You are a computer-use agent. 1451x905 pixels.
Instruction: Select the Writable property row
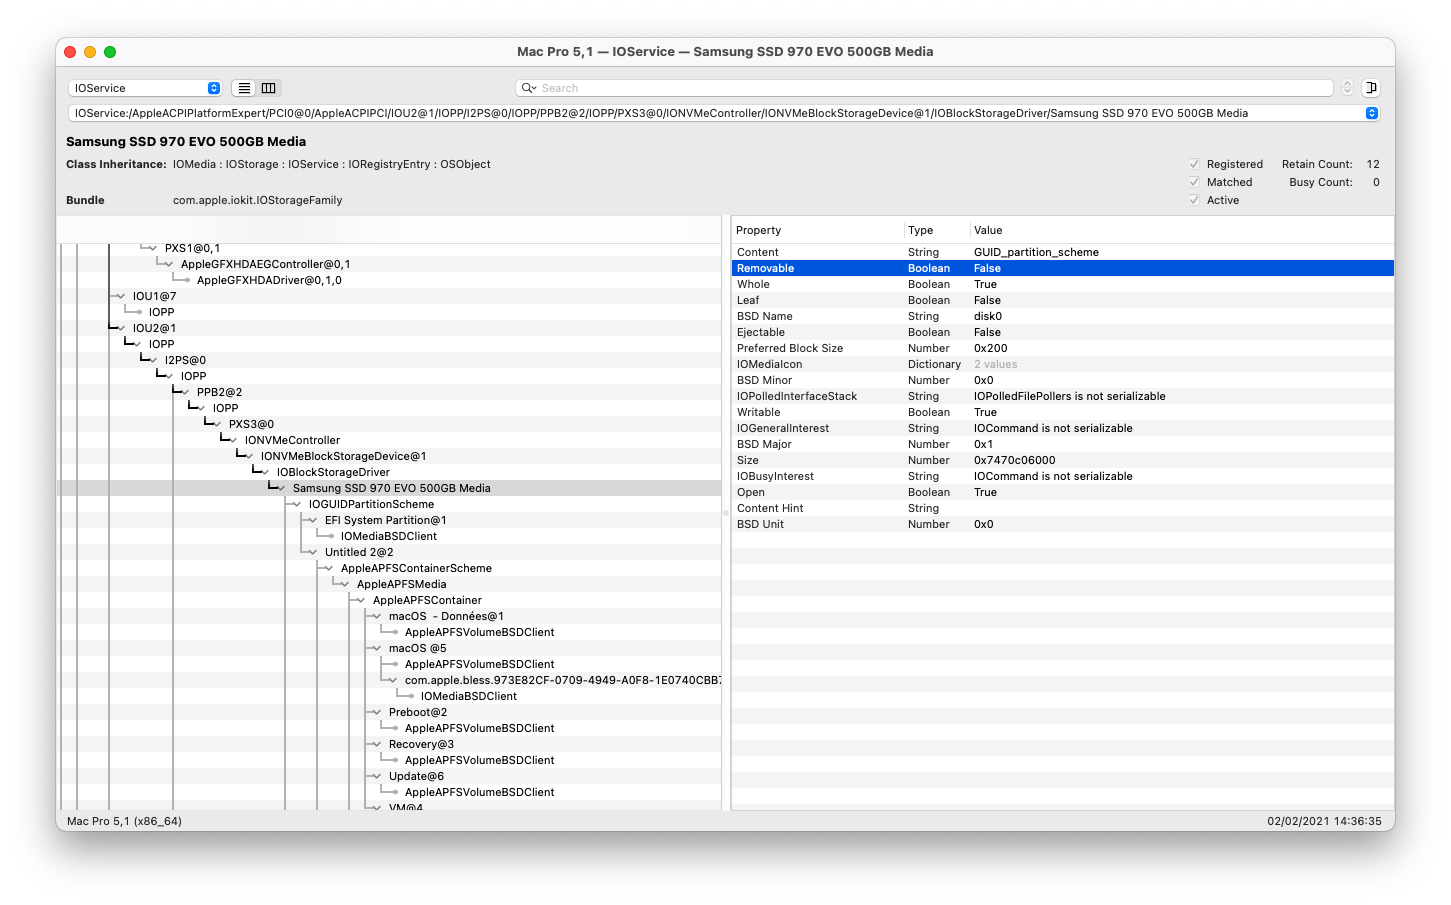(x=1063, y=412)
